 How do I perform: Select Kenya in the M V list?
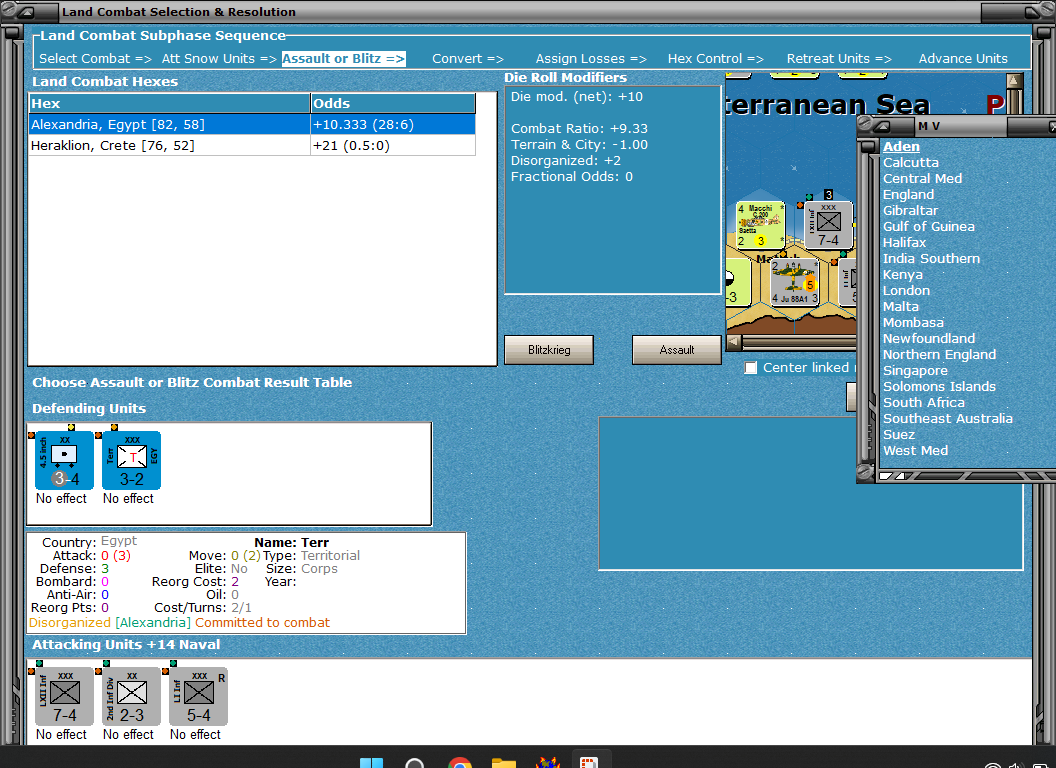point(903,274)
